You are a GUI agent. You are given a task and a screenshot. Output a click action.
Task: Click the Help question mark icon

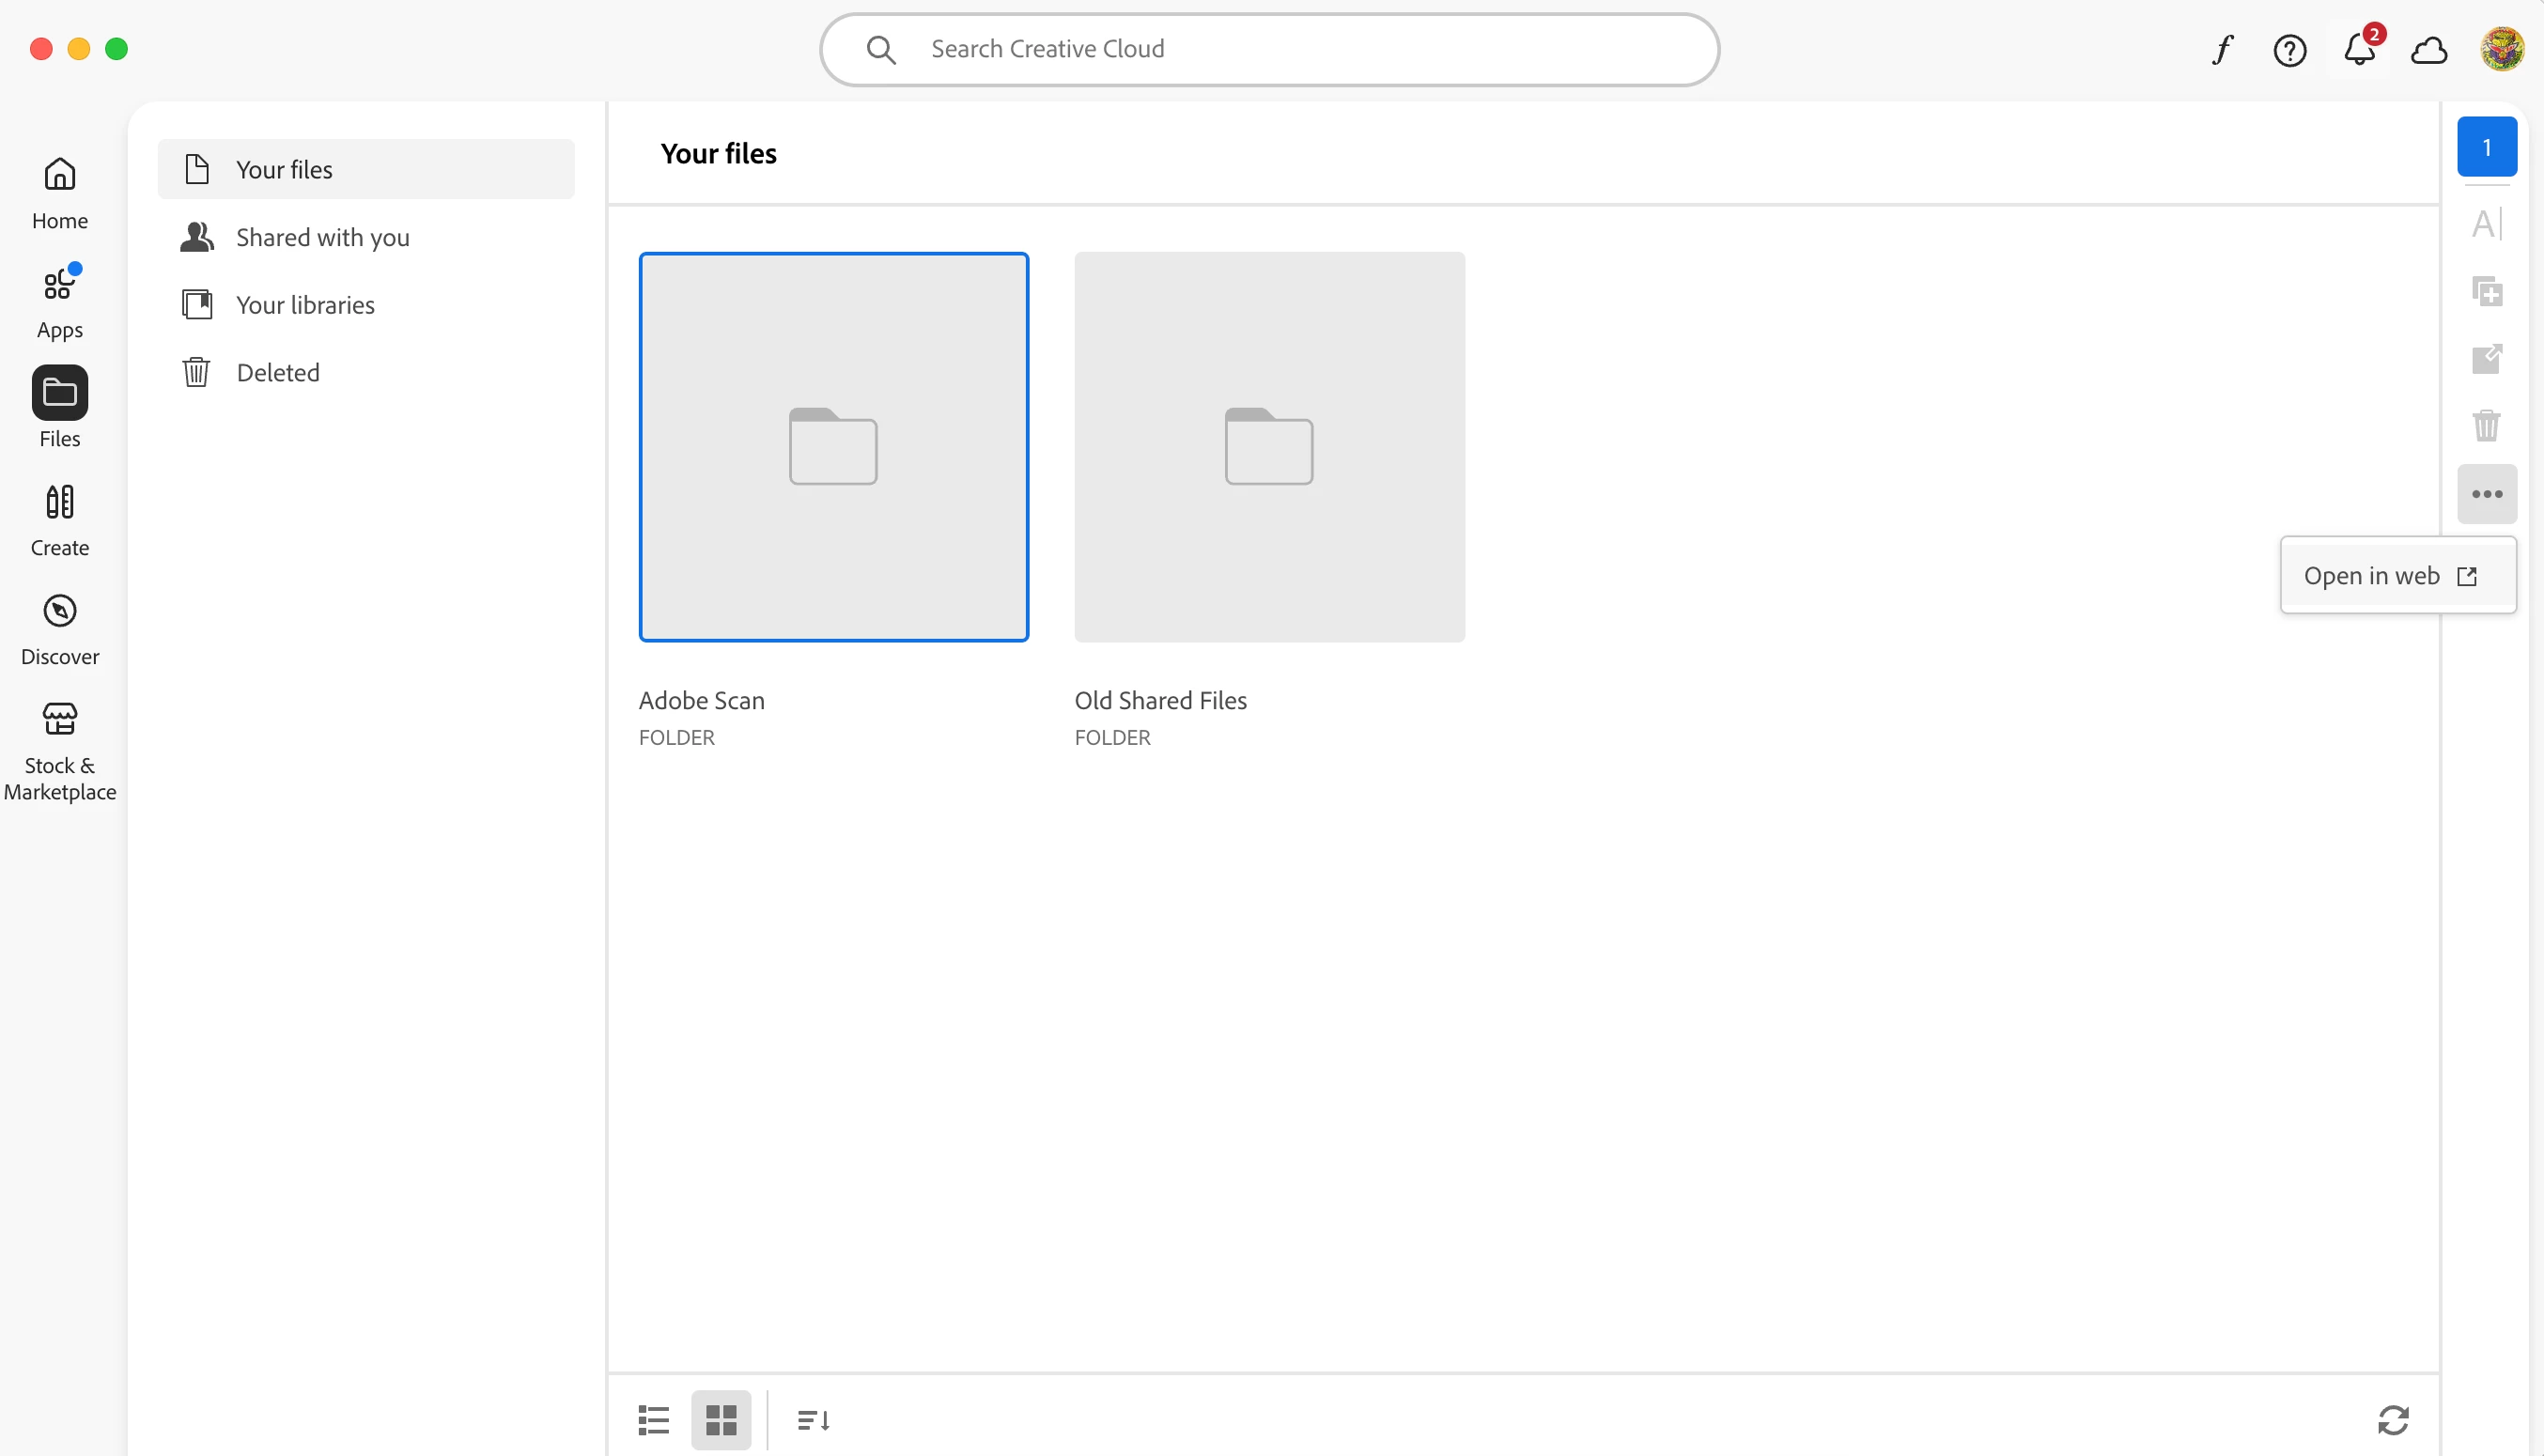pyautogui.click(x=2290, y=50)
